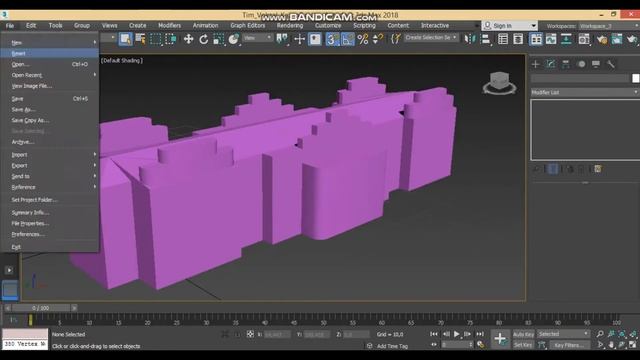Image resolution: width=640 pixels, height=360 pixels.
Task: Click Configure Modifier Sets icon
Action: (x=598, y=169)
